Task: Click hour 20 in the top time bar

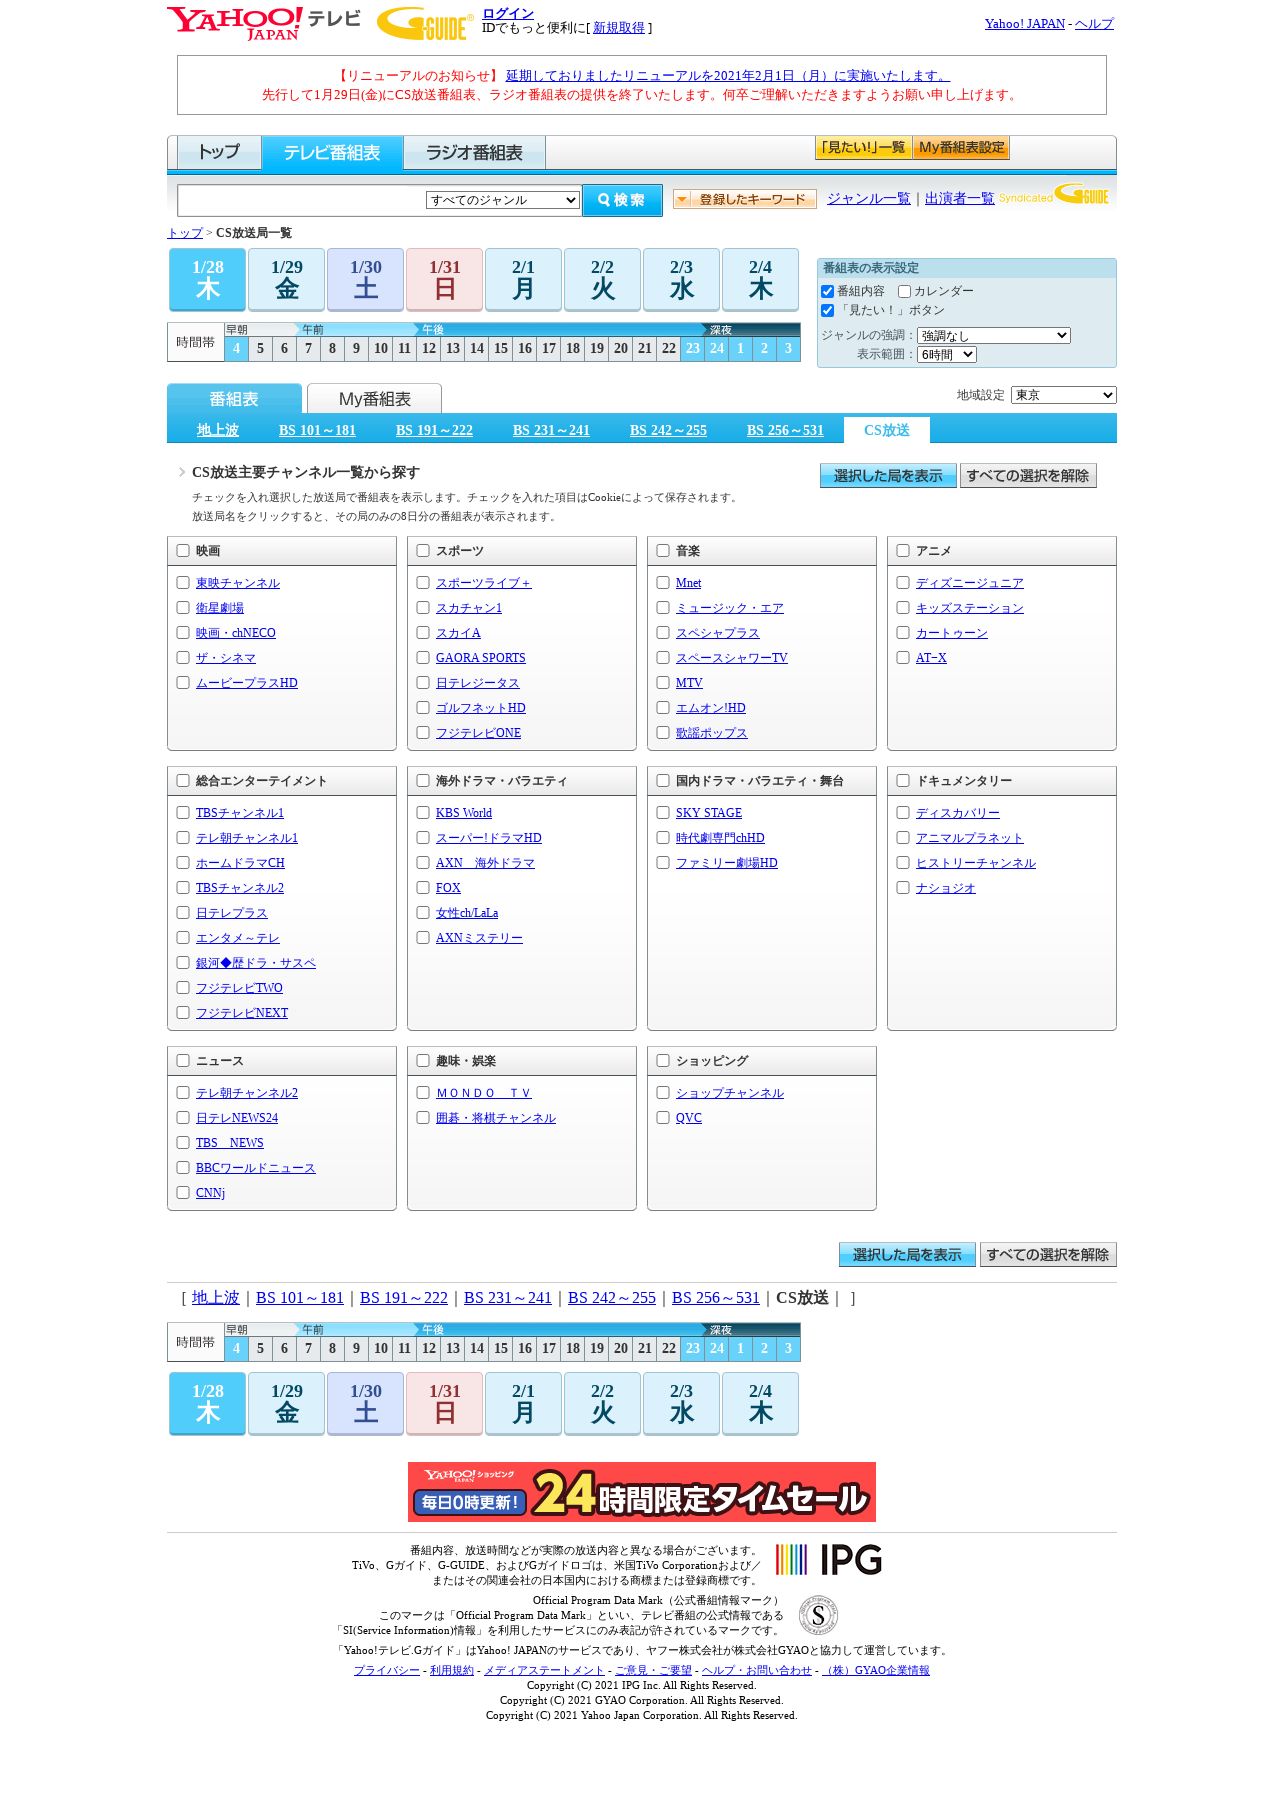Action: [x=621, y=349]
